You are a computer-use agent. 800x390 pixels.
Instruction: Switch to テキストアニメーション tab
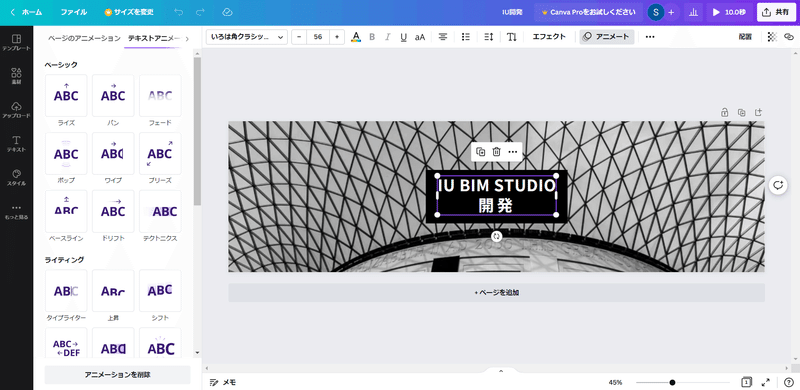coord(154,38)
